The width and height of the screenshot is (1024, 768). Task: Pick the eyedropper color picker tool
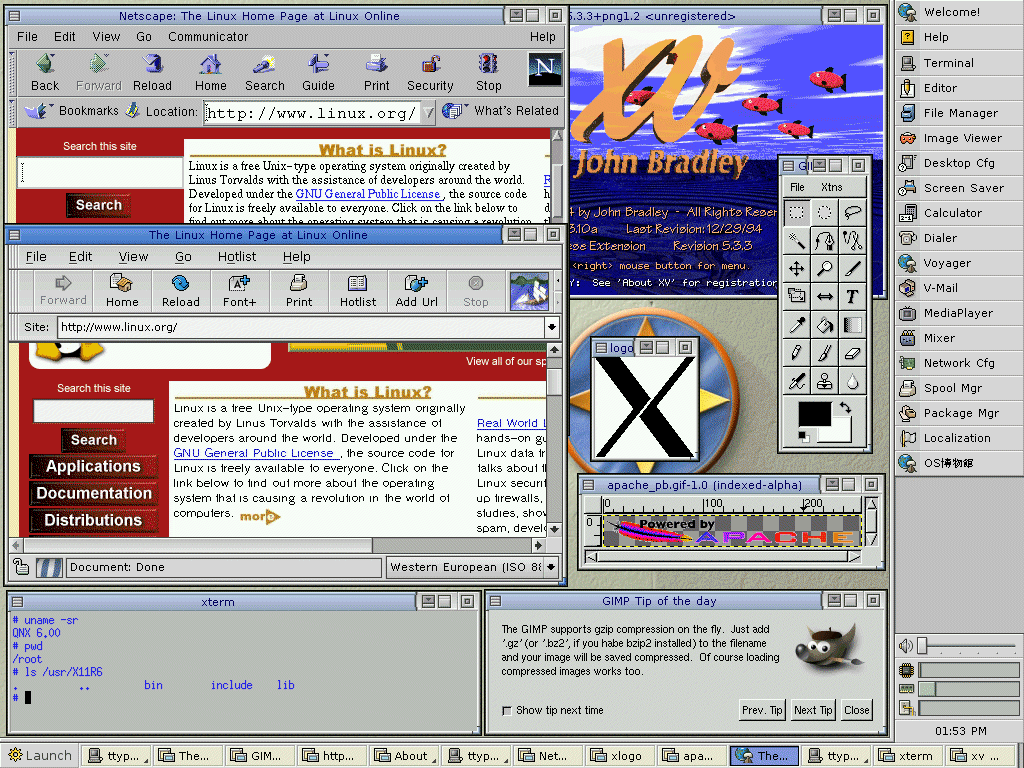tap(796, 325)
